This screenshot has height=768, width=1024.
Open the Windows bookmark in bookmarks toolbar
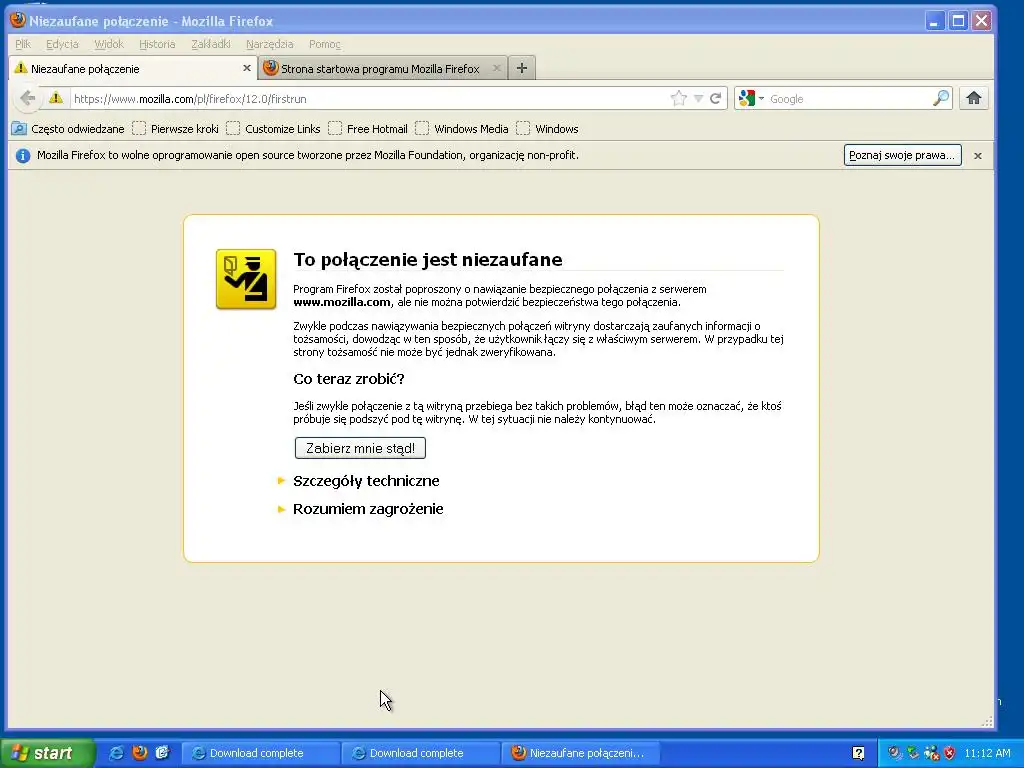(x=548, y=129)
